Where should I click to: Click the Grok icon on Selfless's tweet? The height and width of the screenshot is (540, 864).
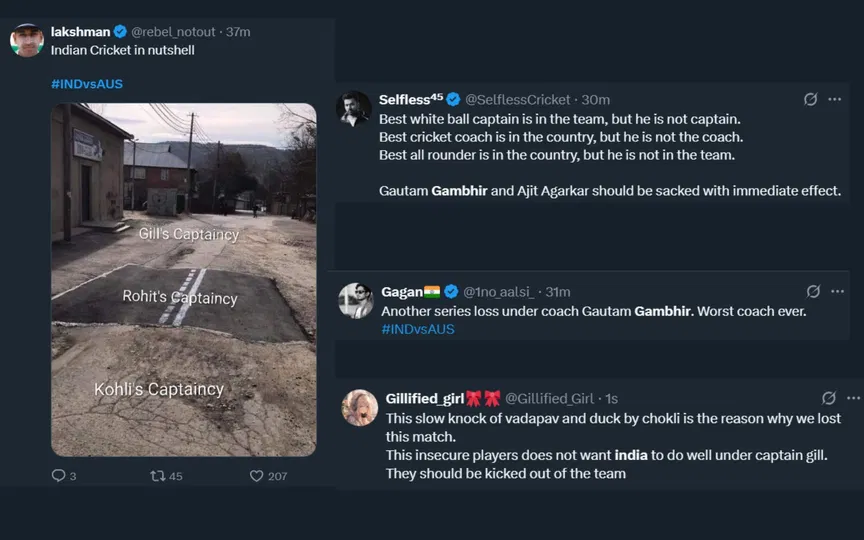811,99
